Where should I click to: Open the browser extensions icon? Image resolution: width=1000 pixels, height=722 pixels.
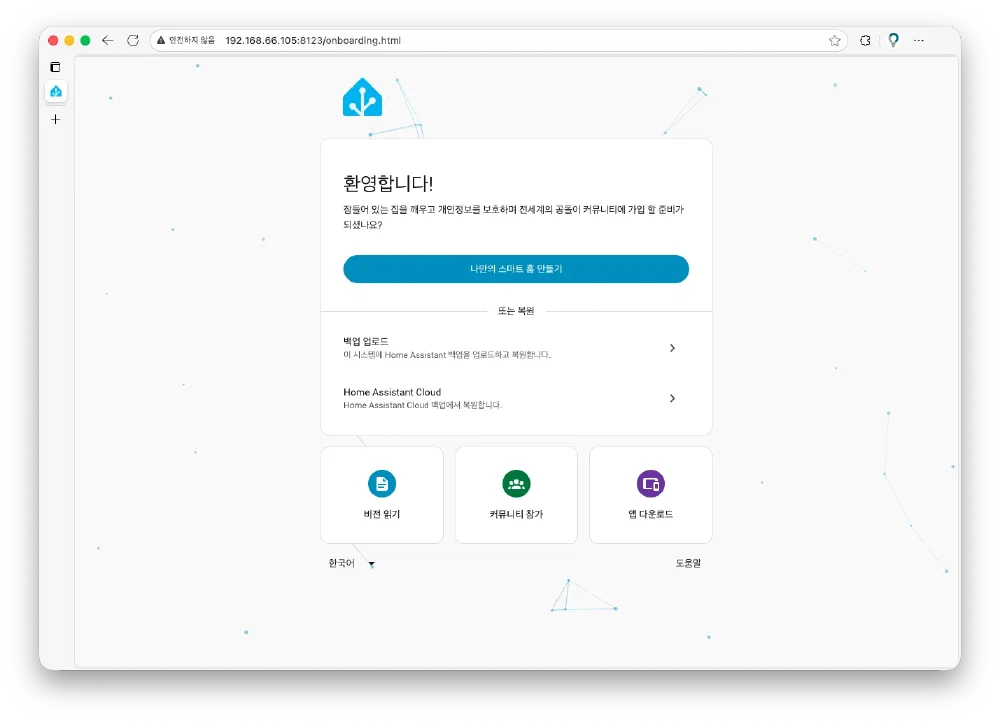pyautogui.click(x=865, y=41)
